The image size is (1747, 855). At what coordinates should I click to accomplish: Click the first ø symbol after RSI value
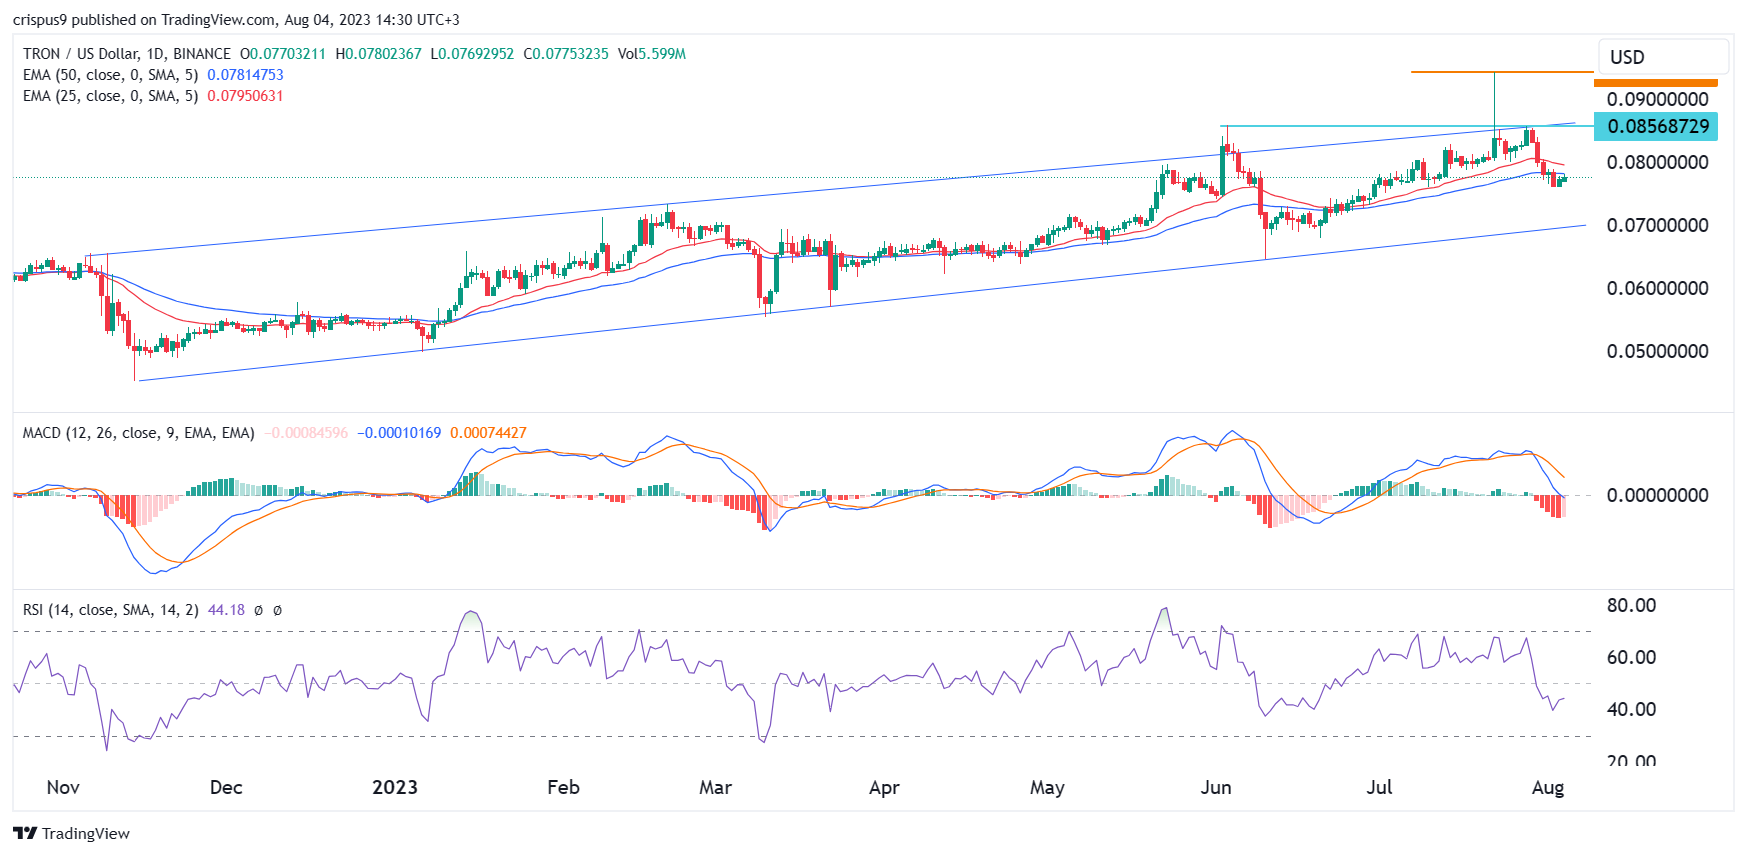pyautogui.click(x=259, y=610)
